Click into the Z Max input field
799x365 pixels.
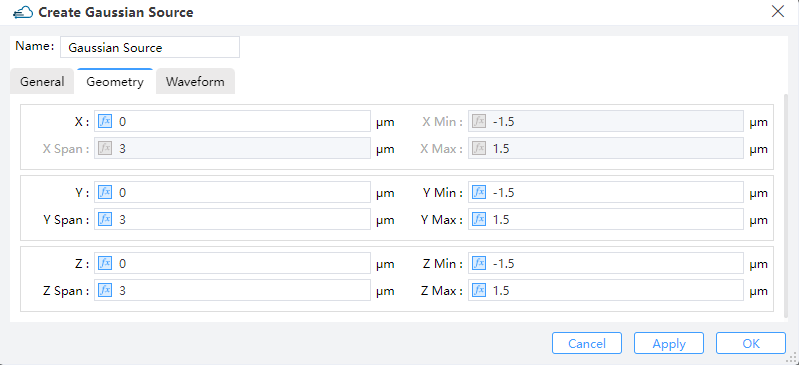point(606,290)
